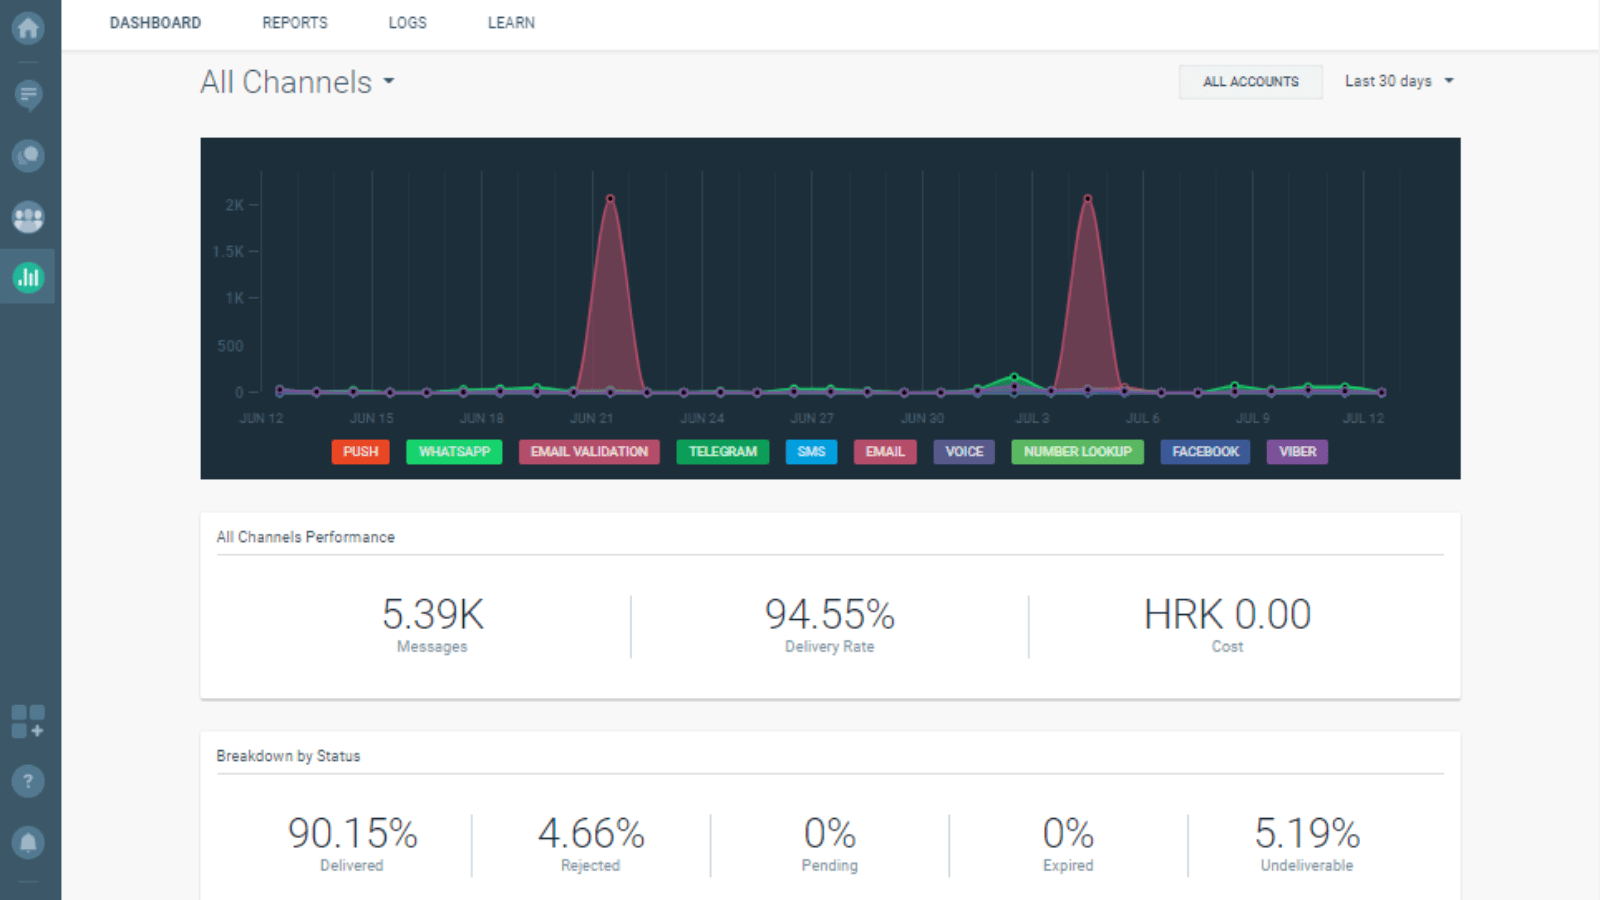Click the JUL 12 axis label
1600x900 pixels.
(x=1363, y=418)
